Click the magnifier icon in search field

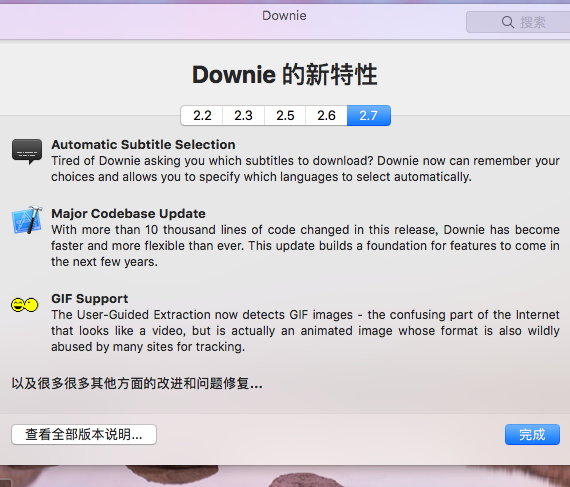[508, 22]
